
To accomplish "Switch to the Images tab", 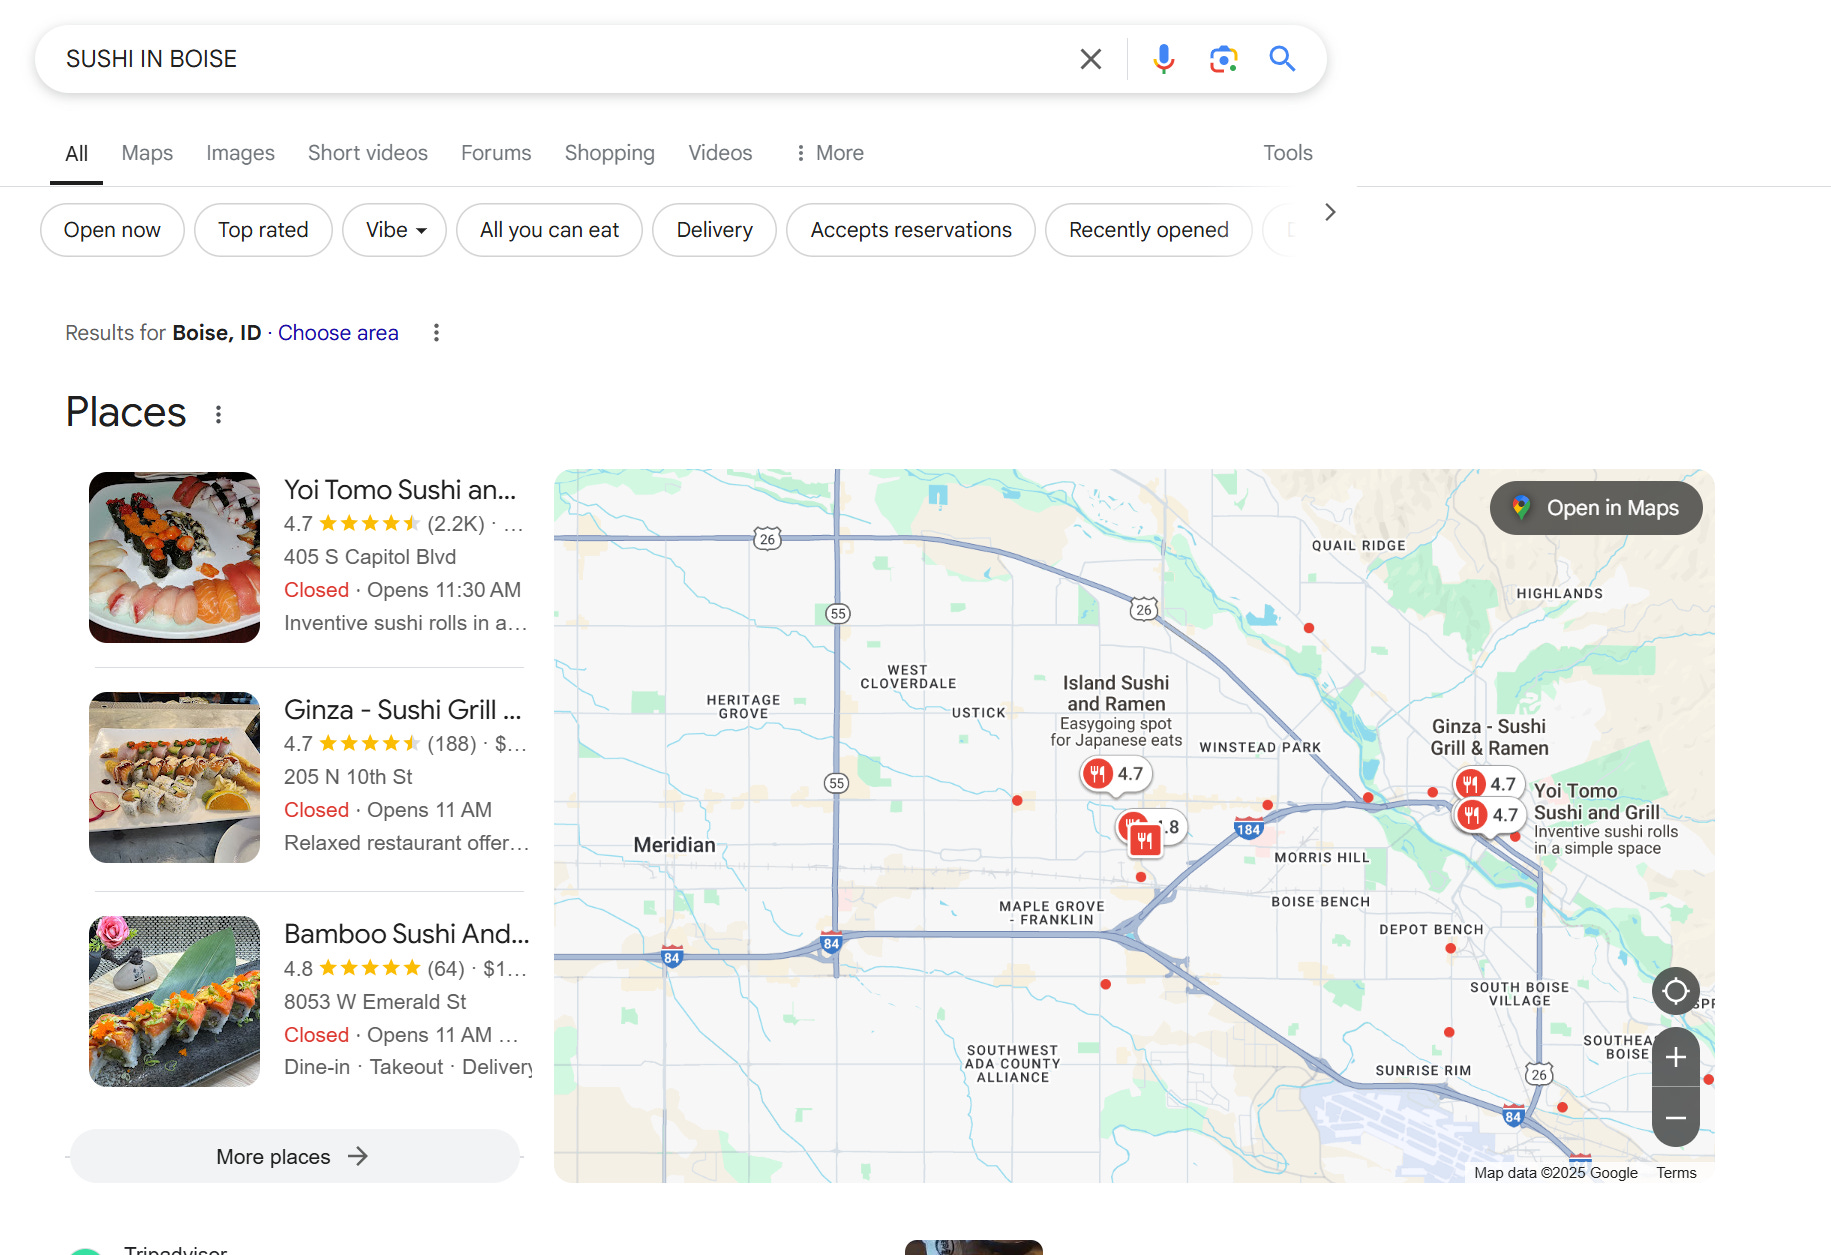I will tap(240, 153).
